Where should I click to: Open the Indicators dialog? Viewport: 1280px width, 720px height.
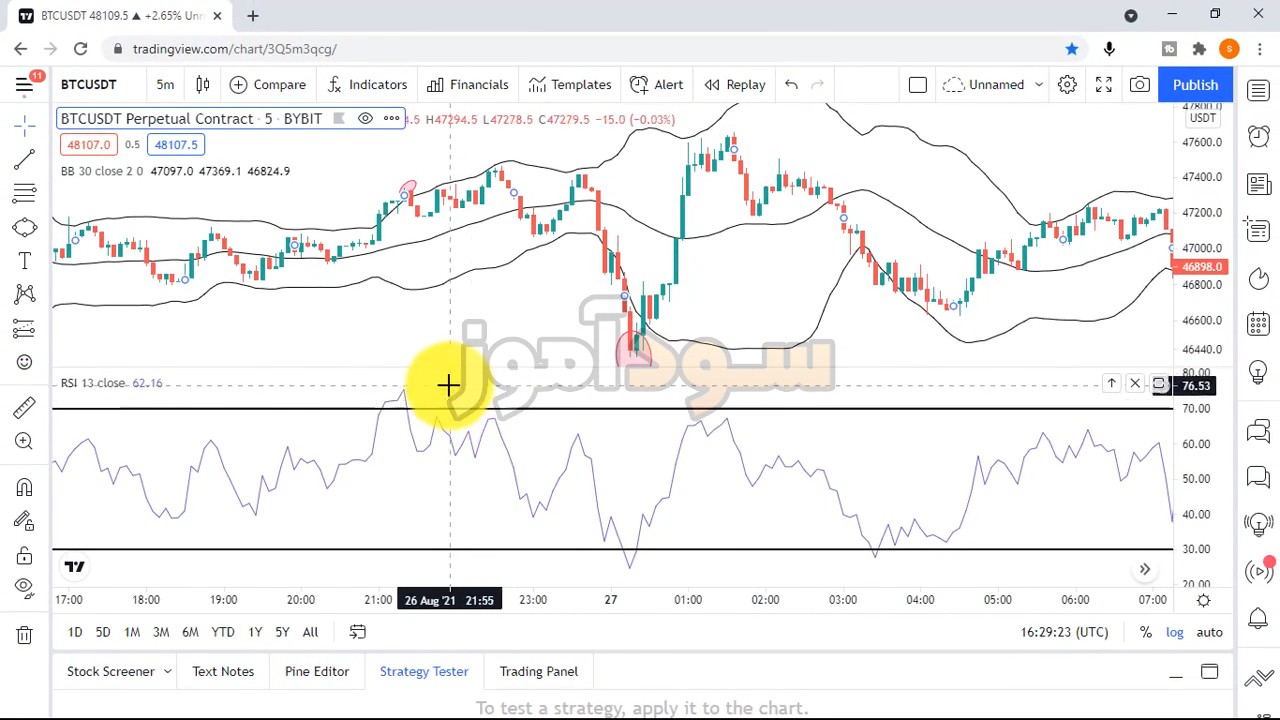pyautogui.click(x=367, y=85)
